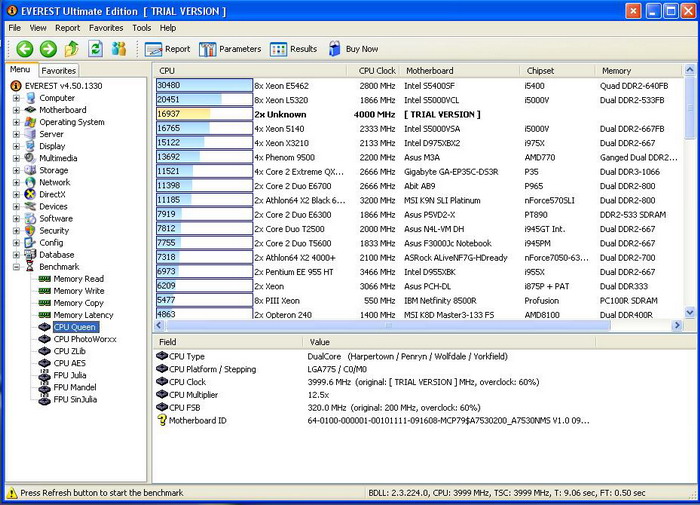
Task: Click the green Forward arrow icon
Action: click(48, 49)
